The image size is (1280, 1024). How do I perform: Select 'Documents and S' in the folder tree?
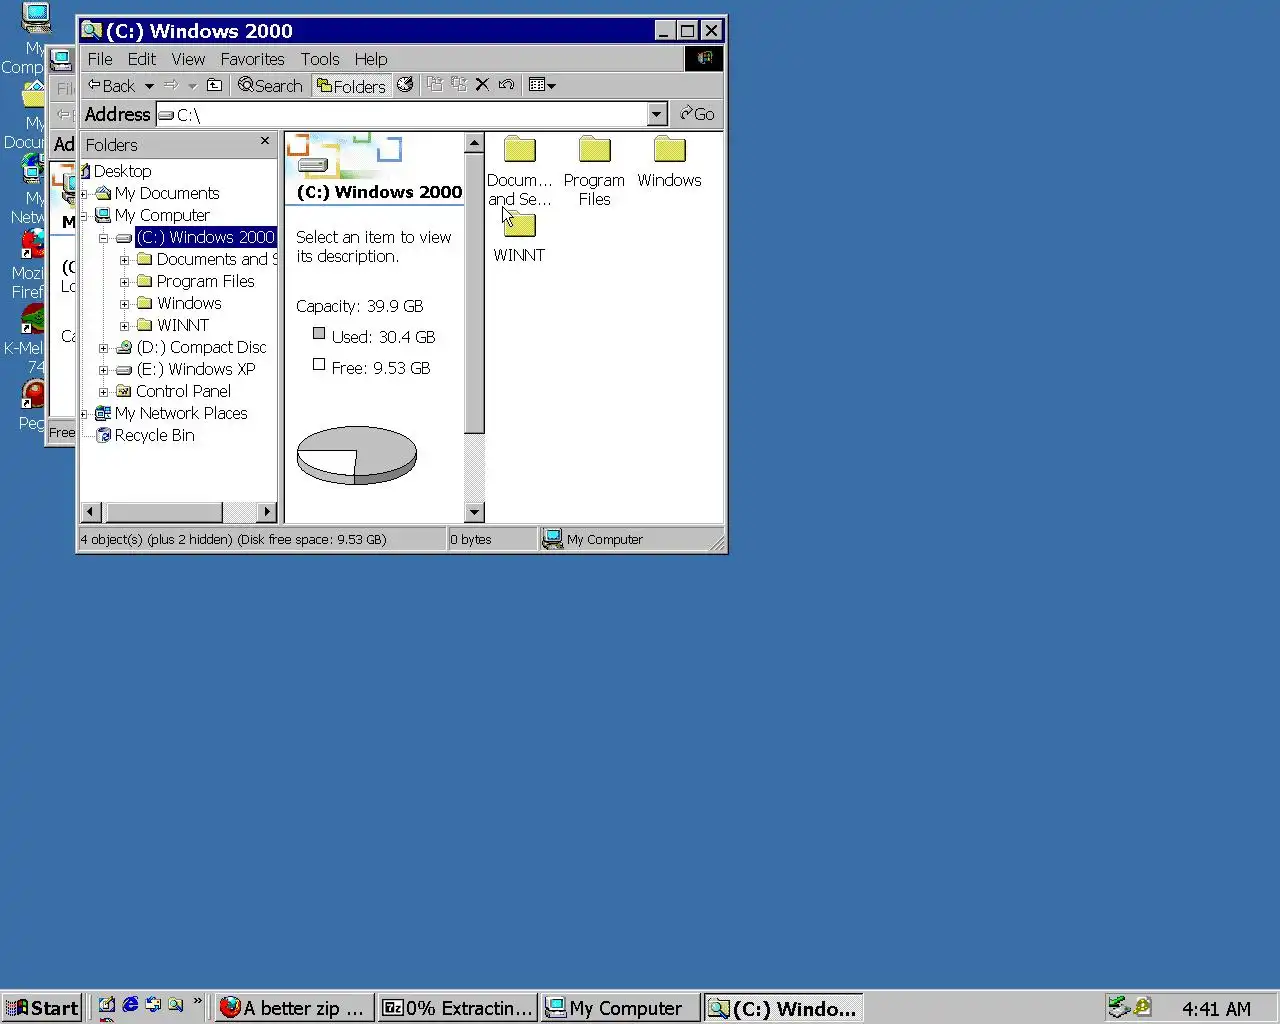[216, 260]
